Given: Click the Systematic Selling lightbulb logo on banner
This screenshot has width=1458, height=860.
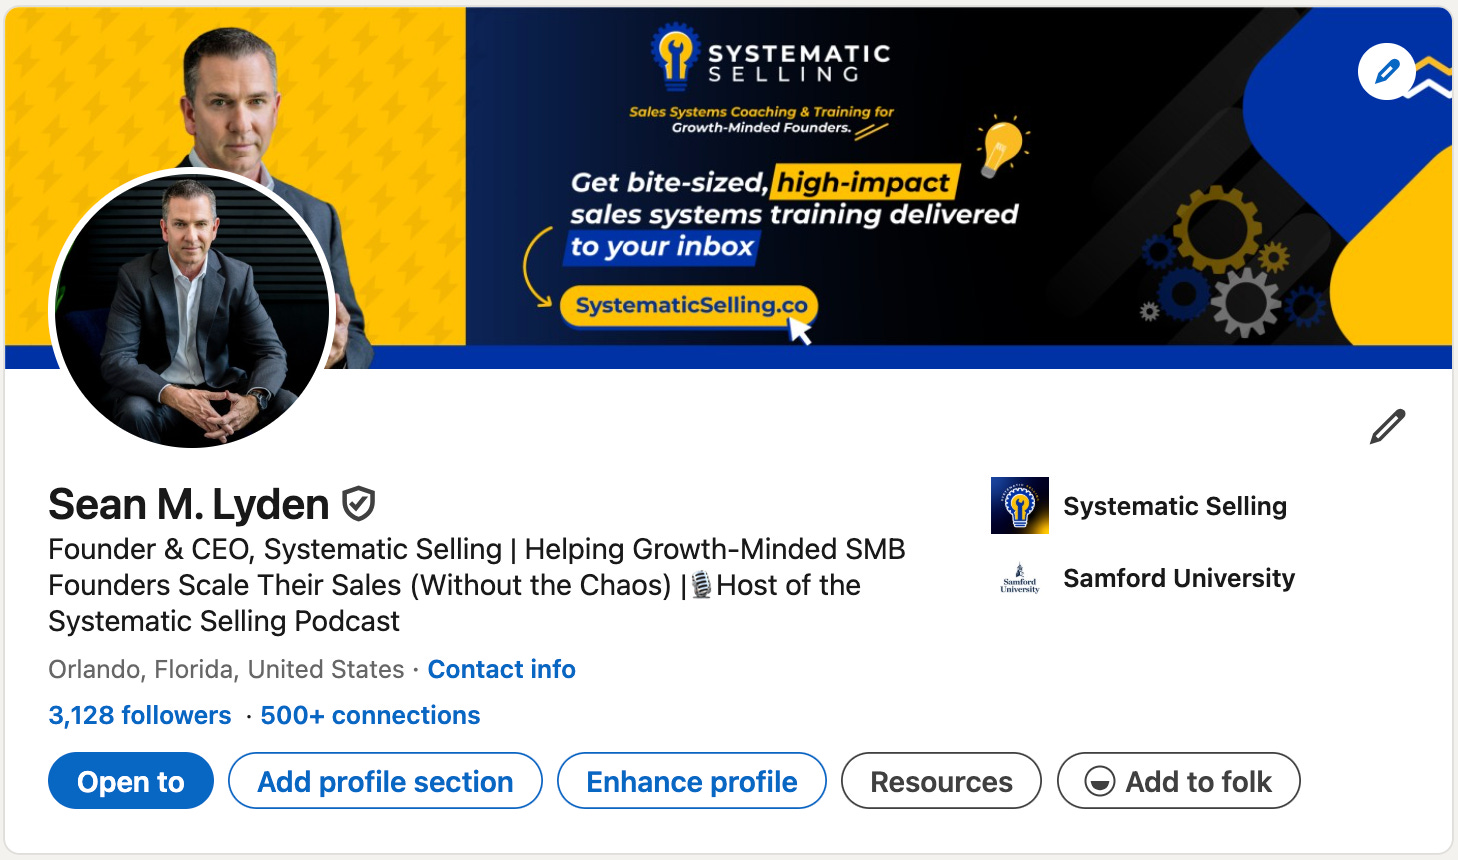Looking at the screenshot, I should [674, 56].
